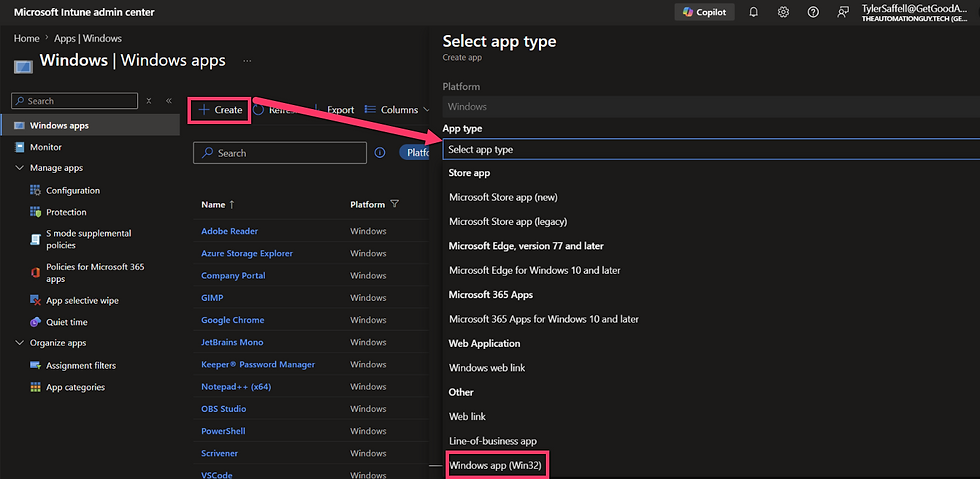The width and height of the screenshot is (980, 479).
Task: Open Monitor in the sidebar
Action: click(46, 147)
